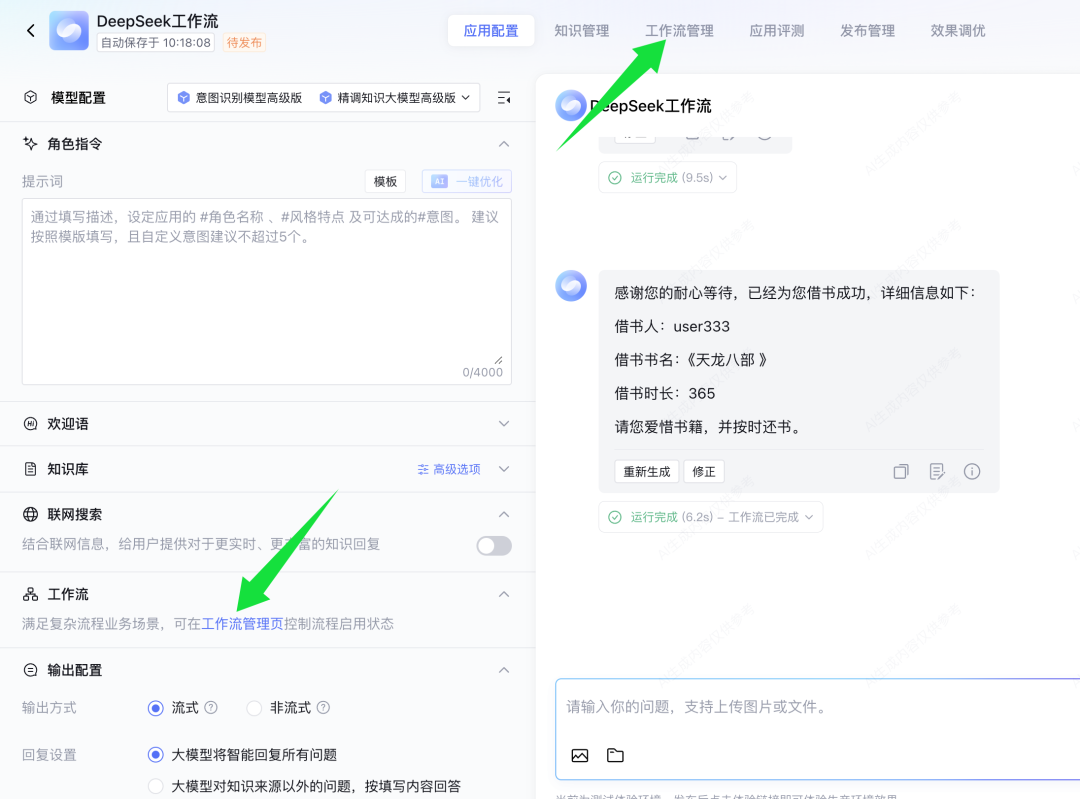Open the edit-note icon on the reply
Screen dimensions: 1080x799
937,471
